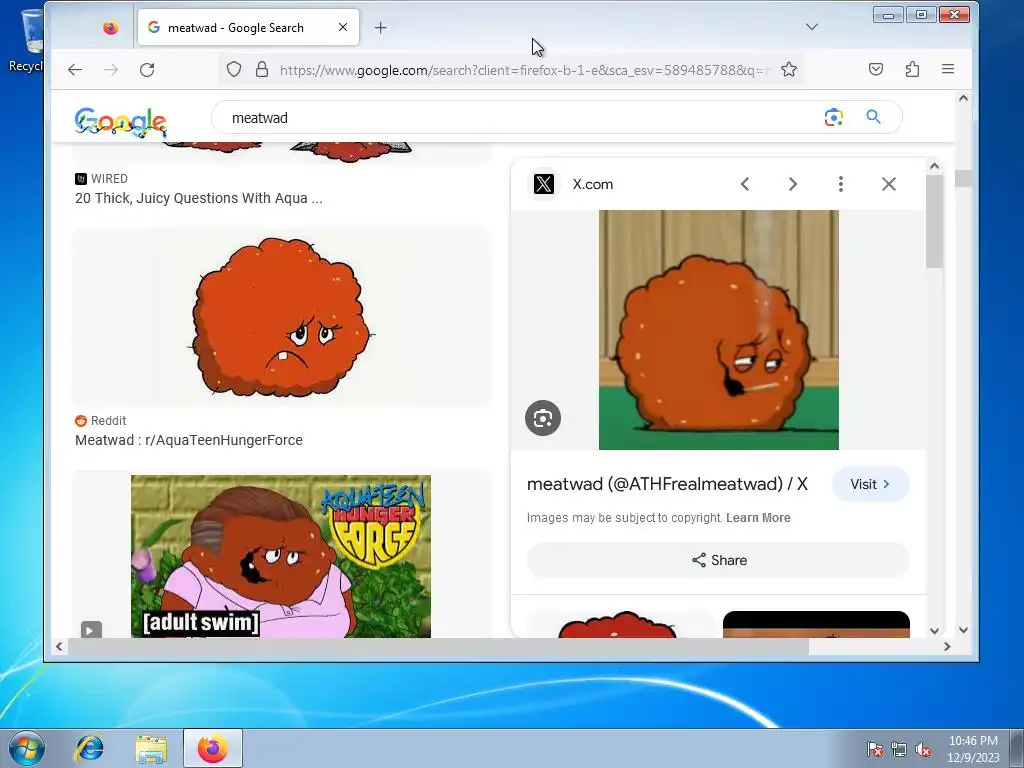This screenshot has height=768, width=1024.
Task: Open the Learn More copyright link
Action: [758, 518]
